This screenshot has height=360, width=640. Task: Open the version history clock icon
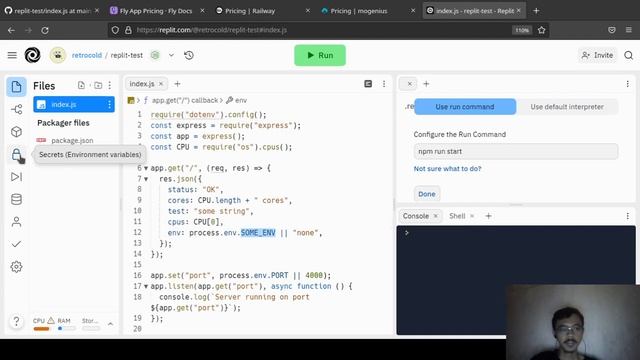189,55
